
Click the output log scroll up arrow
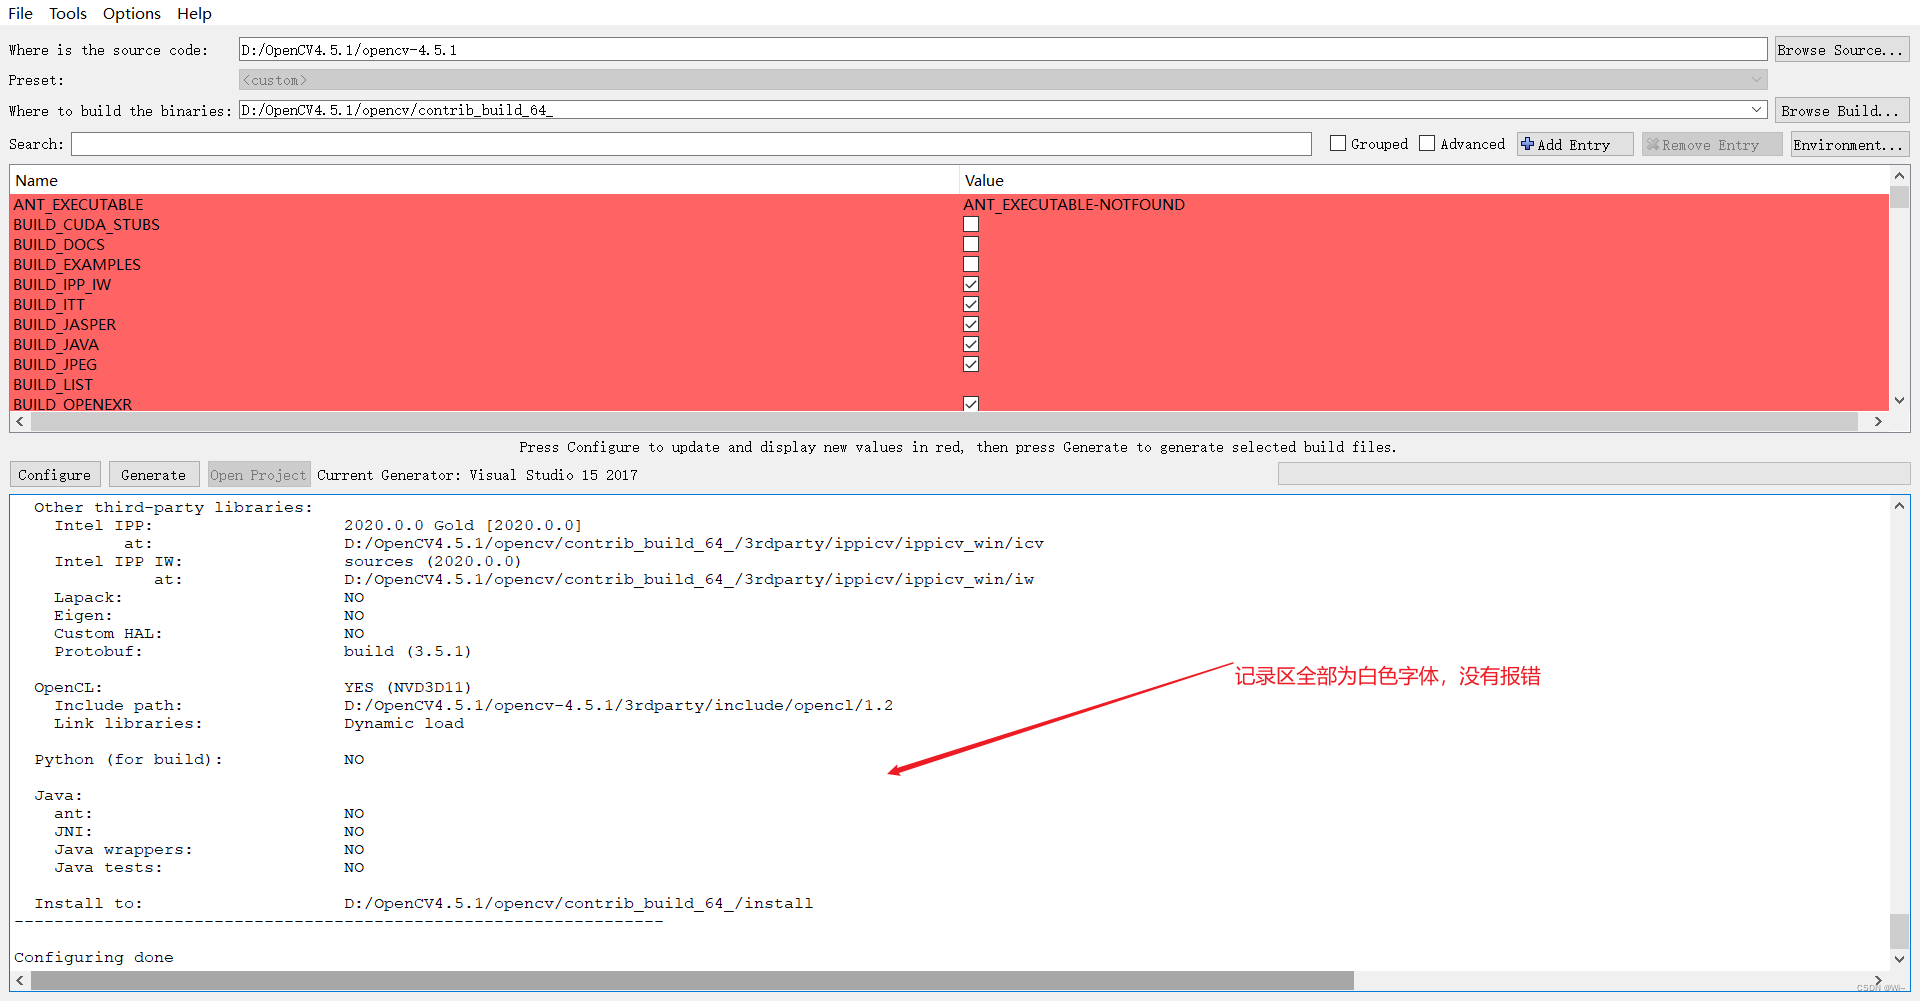(x=1899, y=506)
